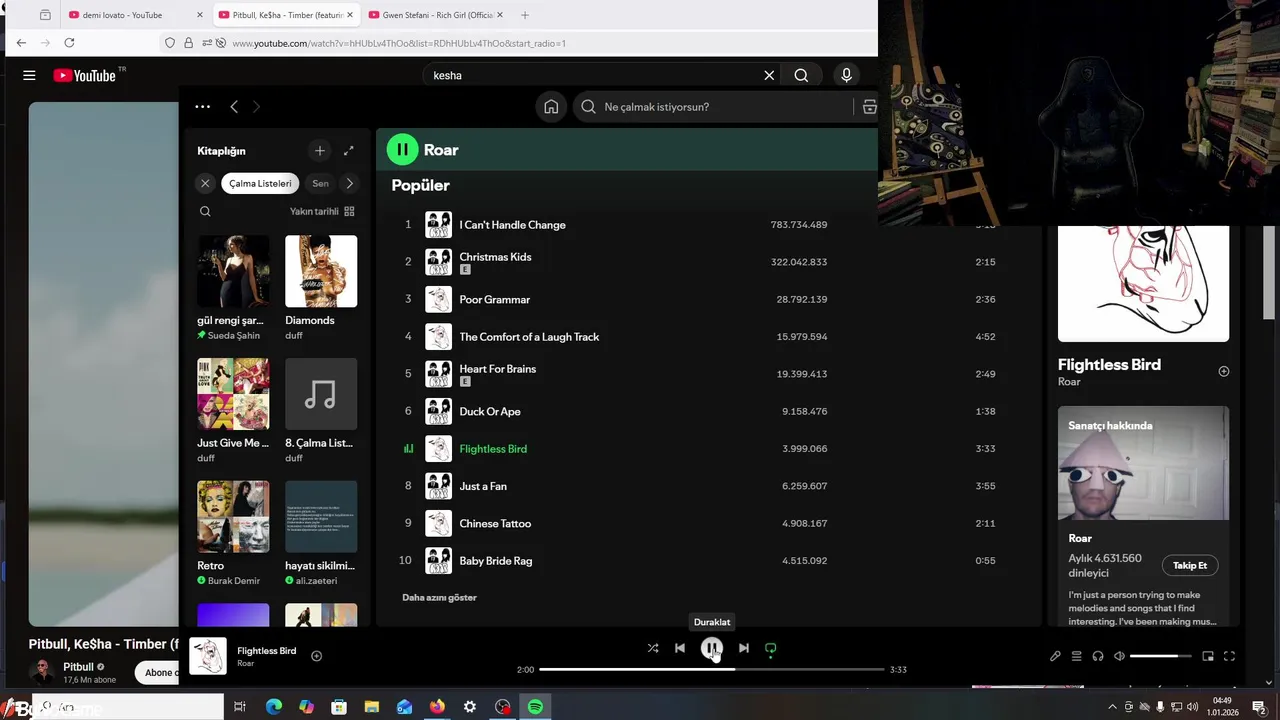This screenshot has width=1280, height=720.
Task: Select the 'Sen' filter chip
Action: (x=320, y=183)
